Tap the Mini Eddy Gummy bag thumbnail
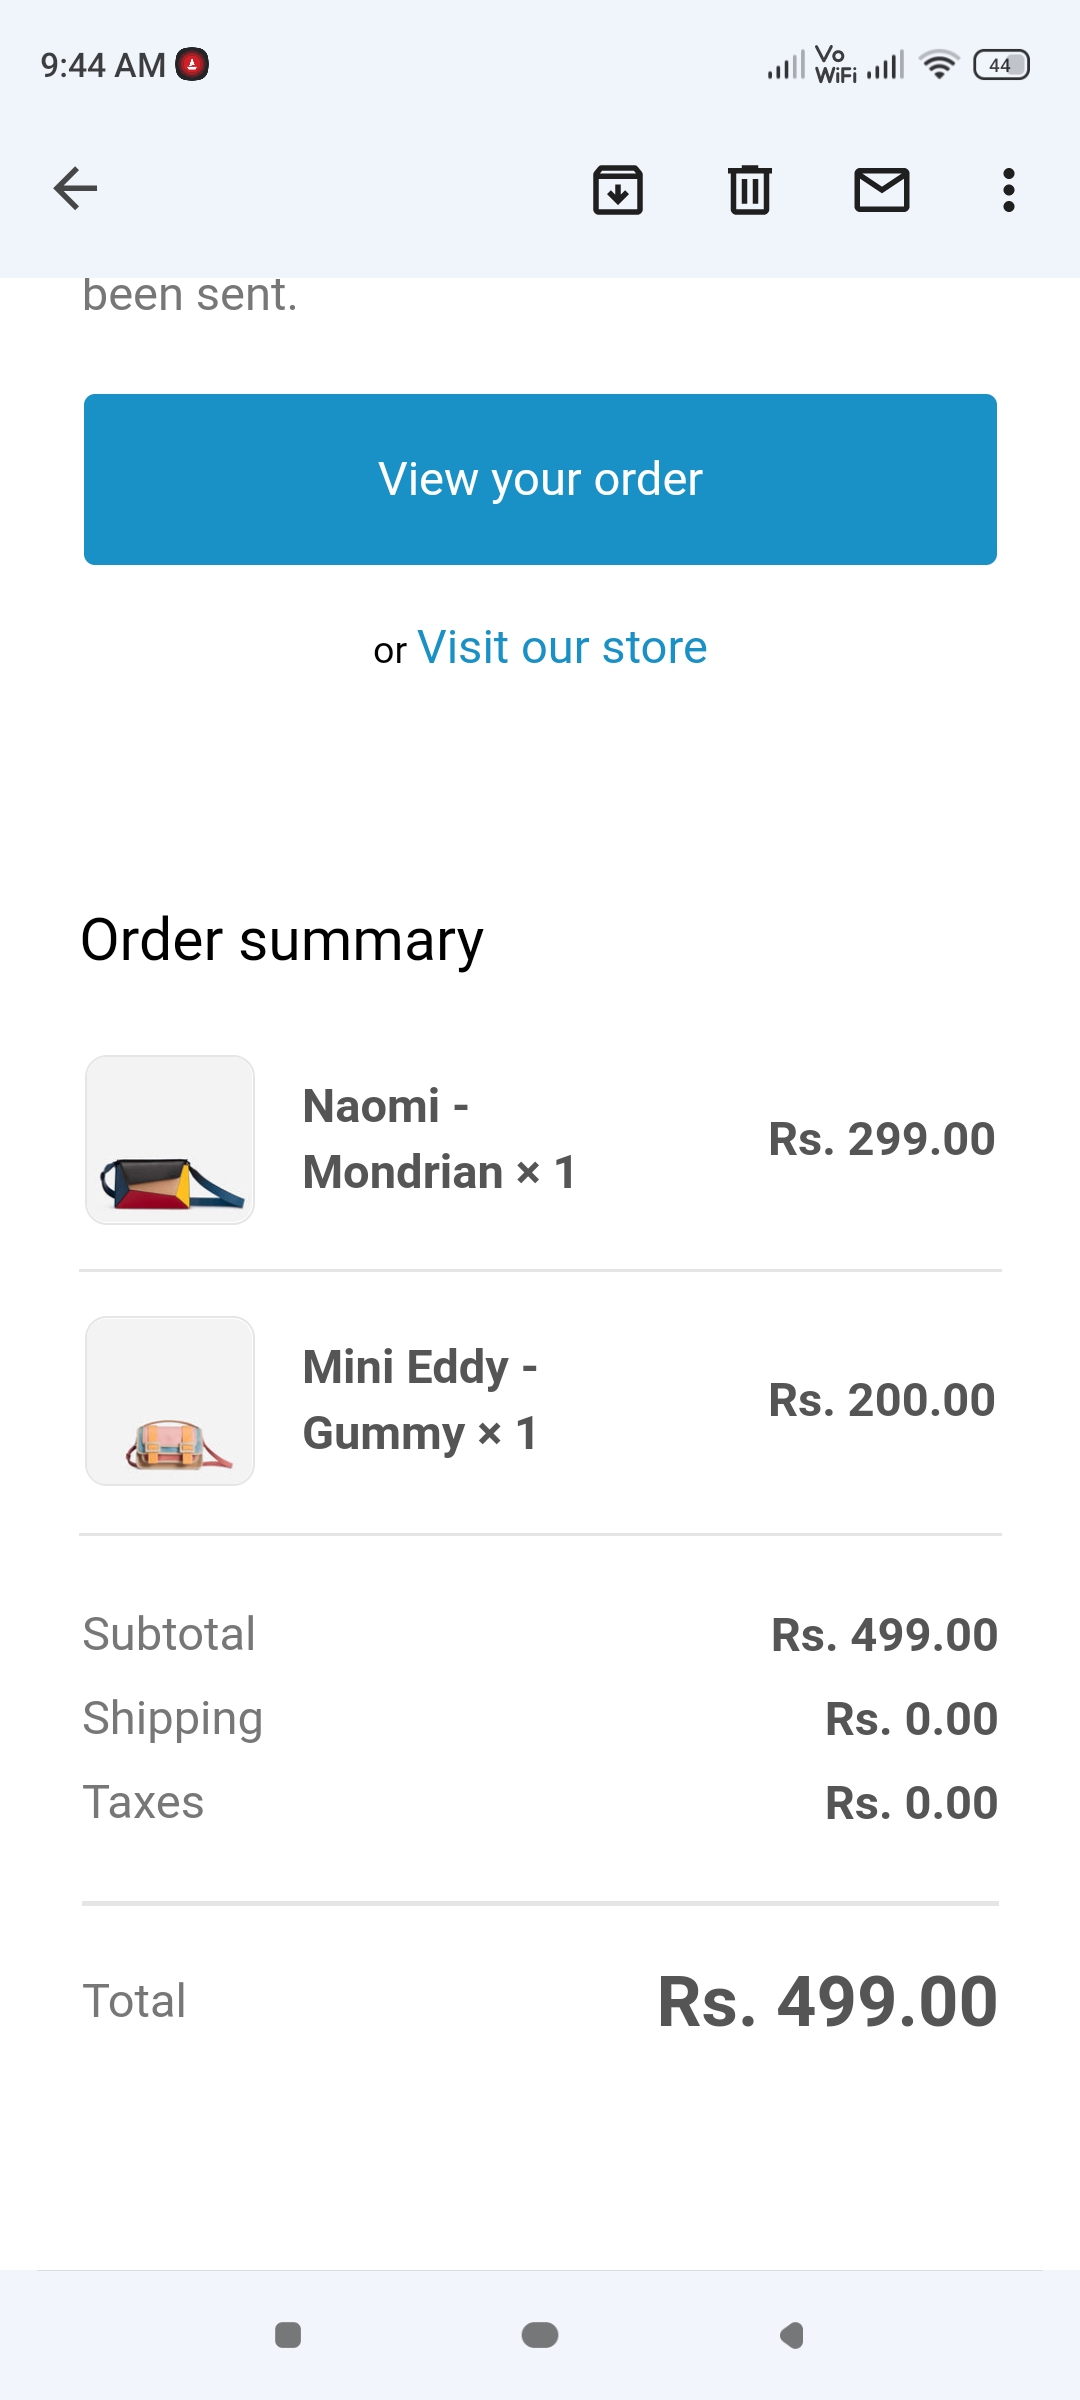Screen dimensions: 1080x2400 tap(170, 1401)
